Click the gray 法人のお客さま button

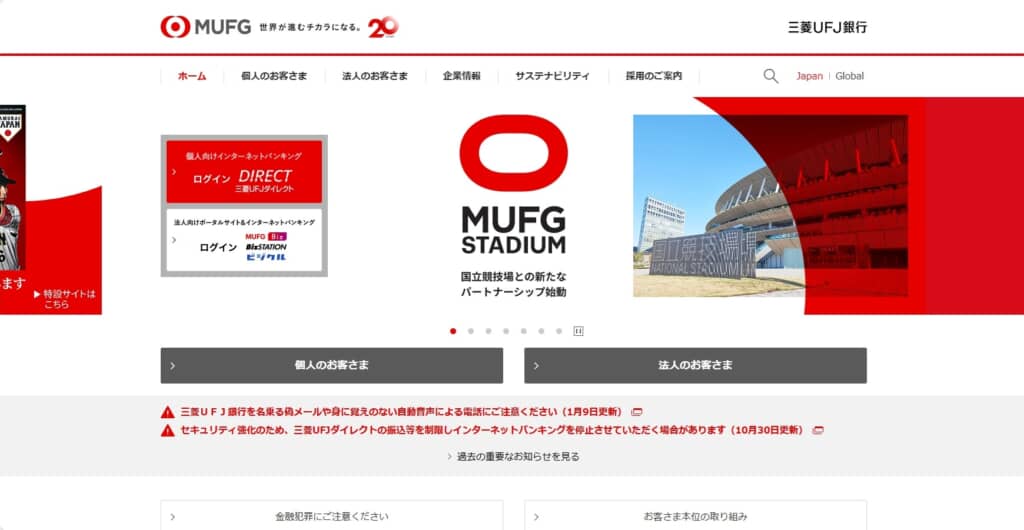pos(696,366)
